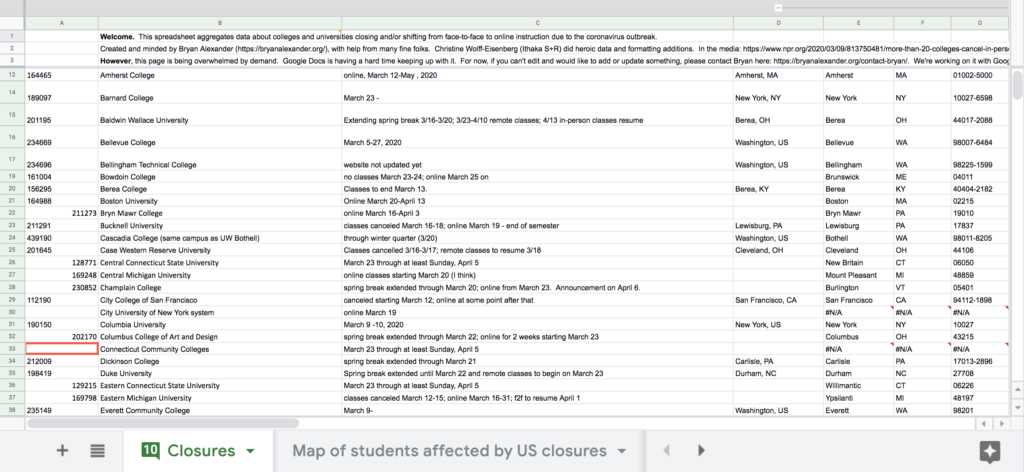
Task: Select column B header
Action: point(219,23)
